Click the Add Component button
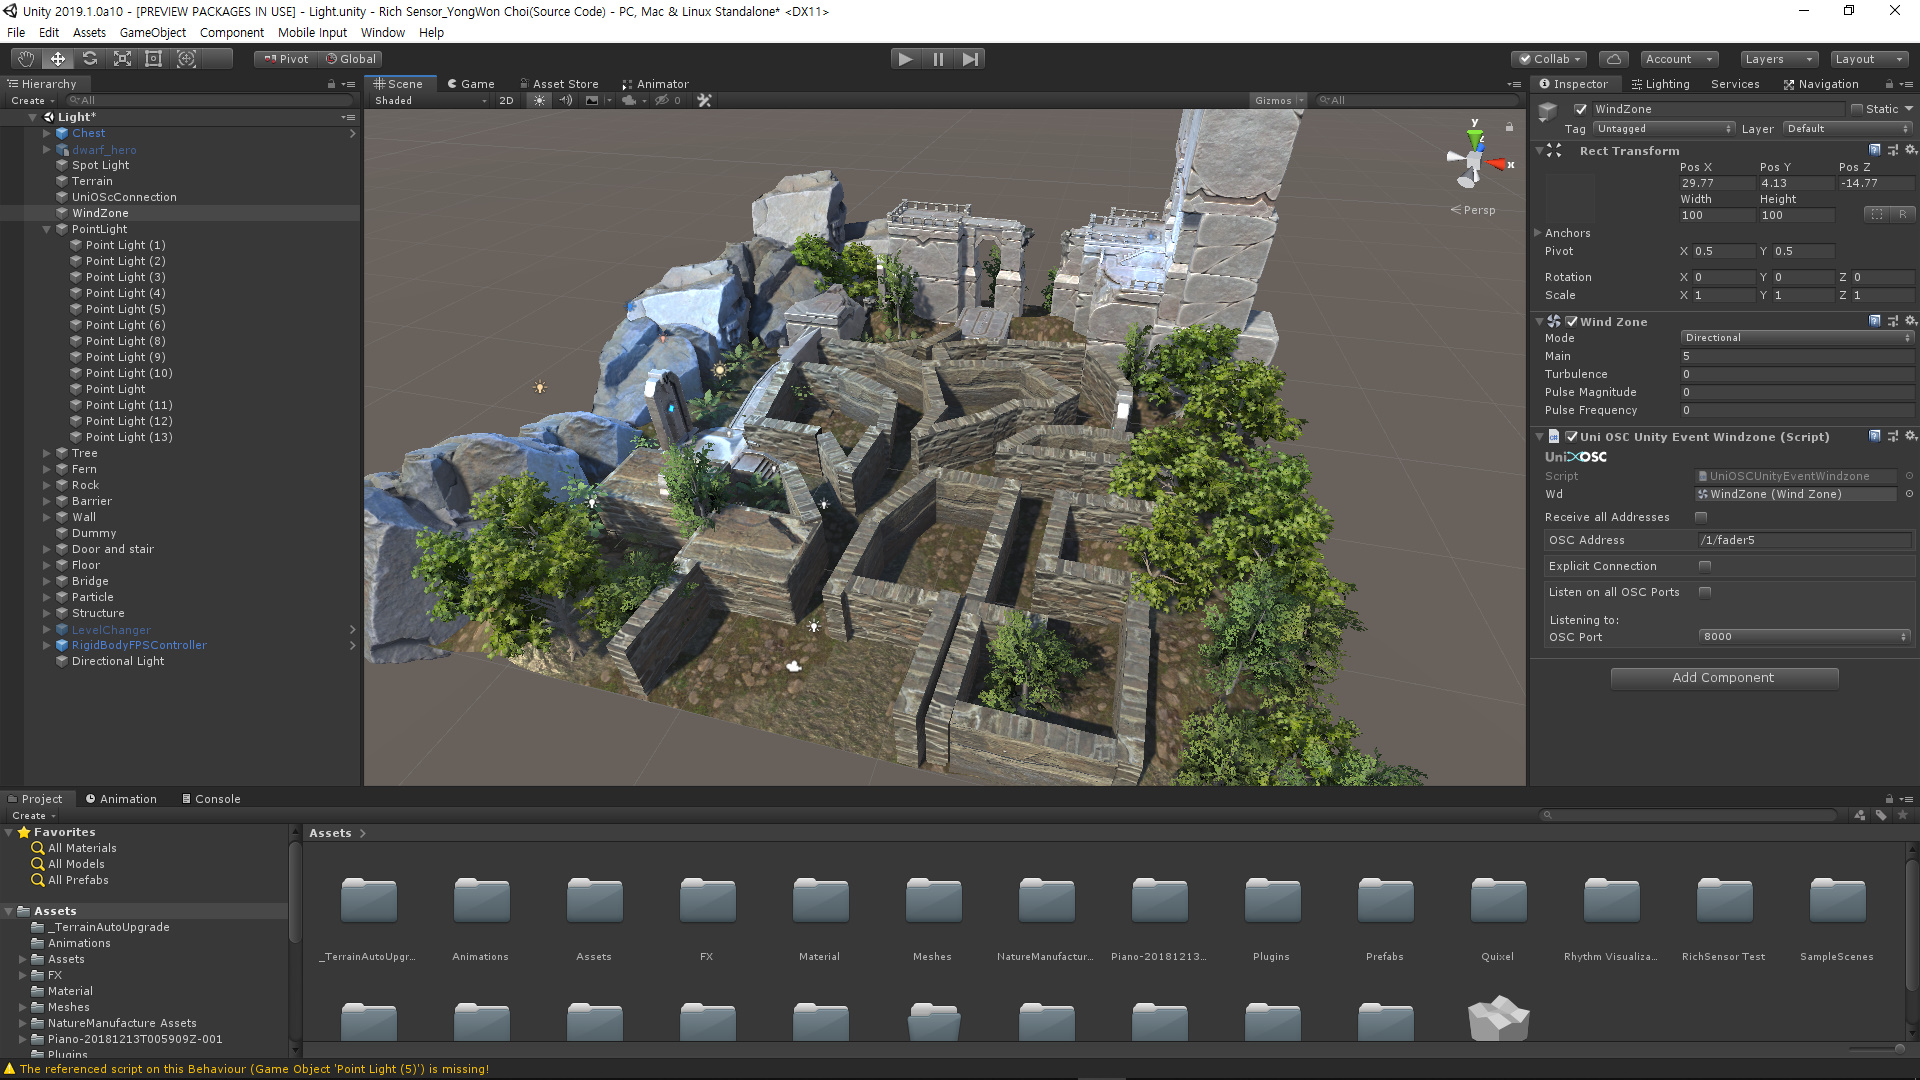The height and width of the screenshot is (1080, 1920). [x=1723, y=678]
